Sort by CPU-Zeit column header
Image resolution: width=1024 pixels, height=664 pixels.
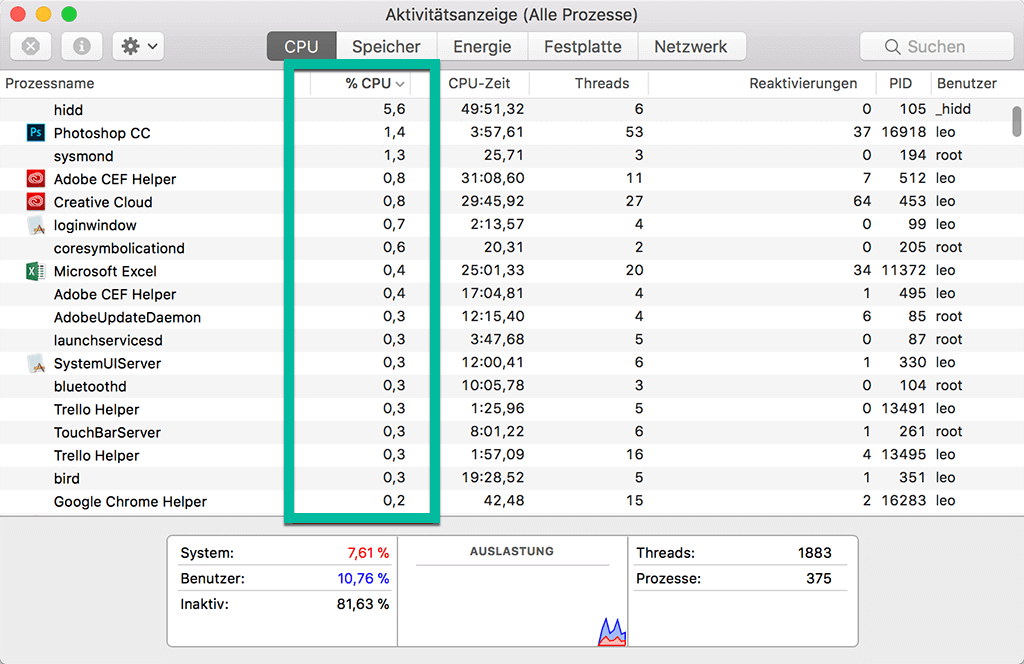click(479, 84)
